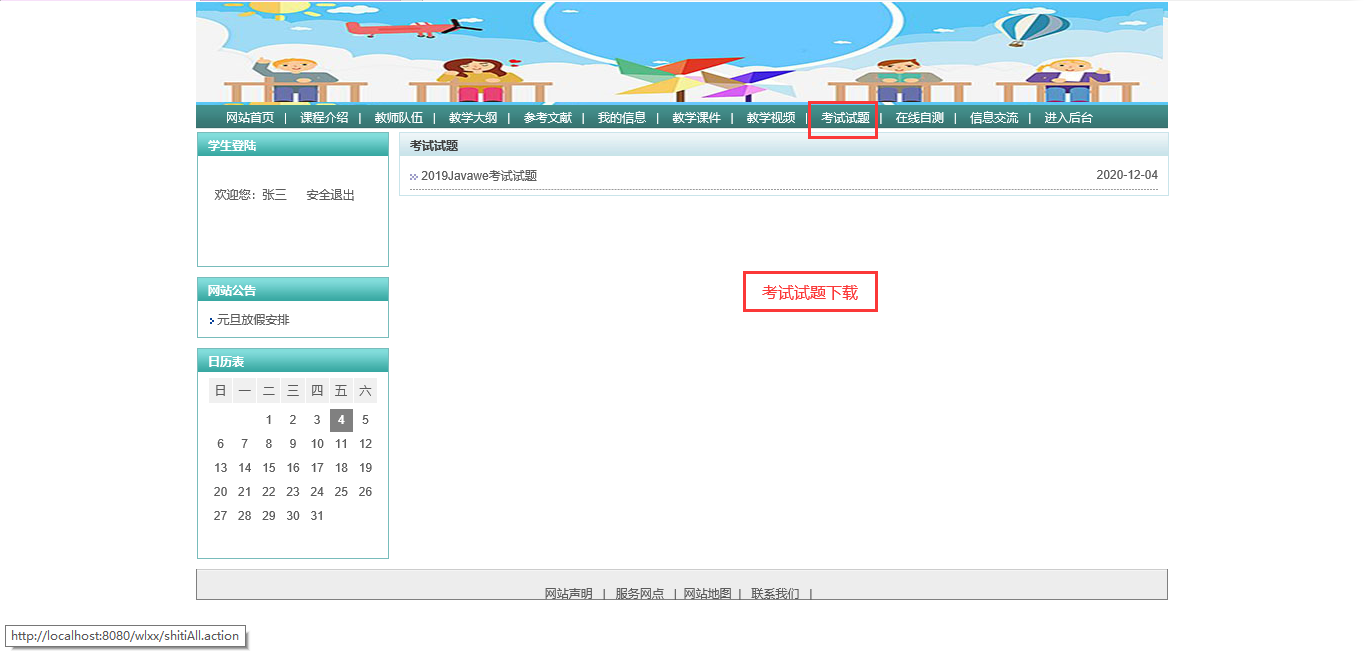Image resolution: width=1366 pixels, height=651 pixels.
Task: Click 欢迎您：张三 welcome text
Action: 250,195
